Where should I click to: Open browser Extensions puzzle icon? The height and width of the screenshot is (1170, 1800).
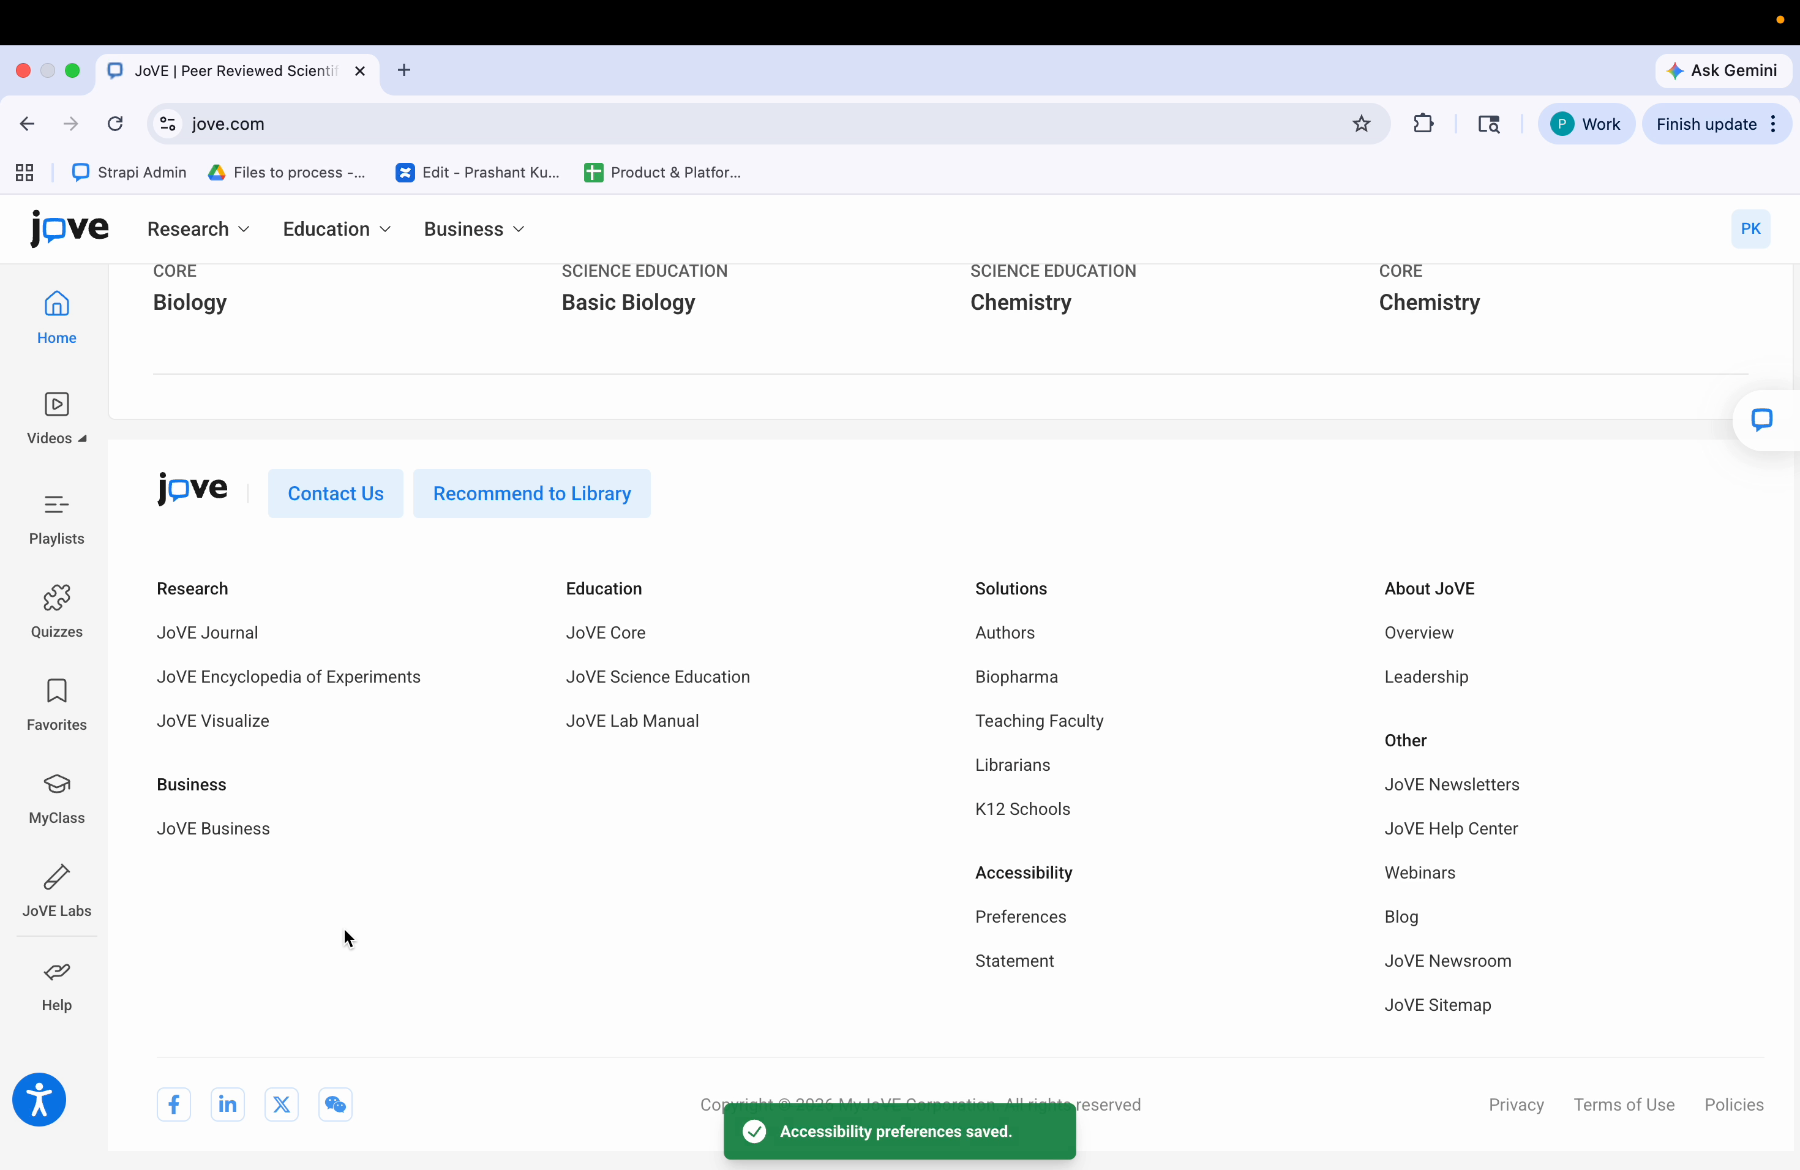tap(1423, 124)
